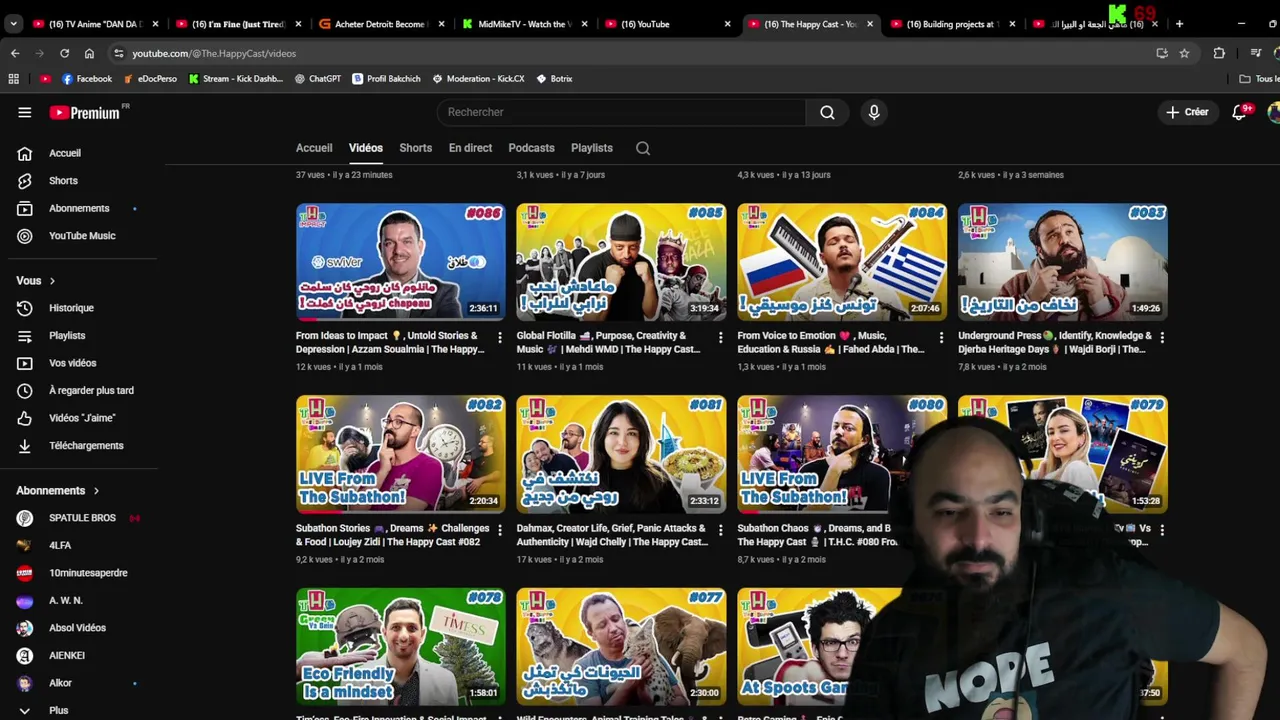Screen dimensions: 1280x720
Task: Open Téléchargements in the sidebar
Action: pyautogui.click(x=86, y=446)
